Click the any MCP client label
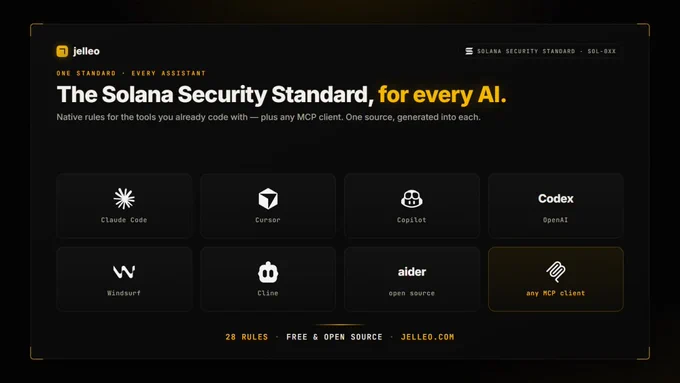 [556, 293]
